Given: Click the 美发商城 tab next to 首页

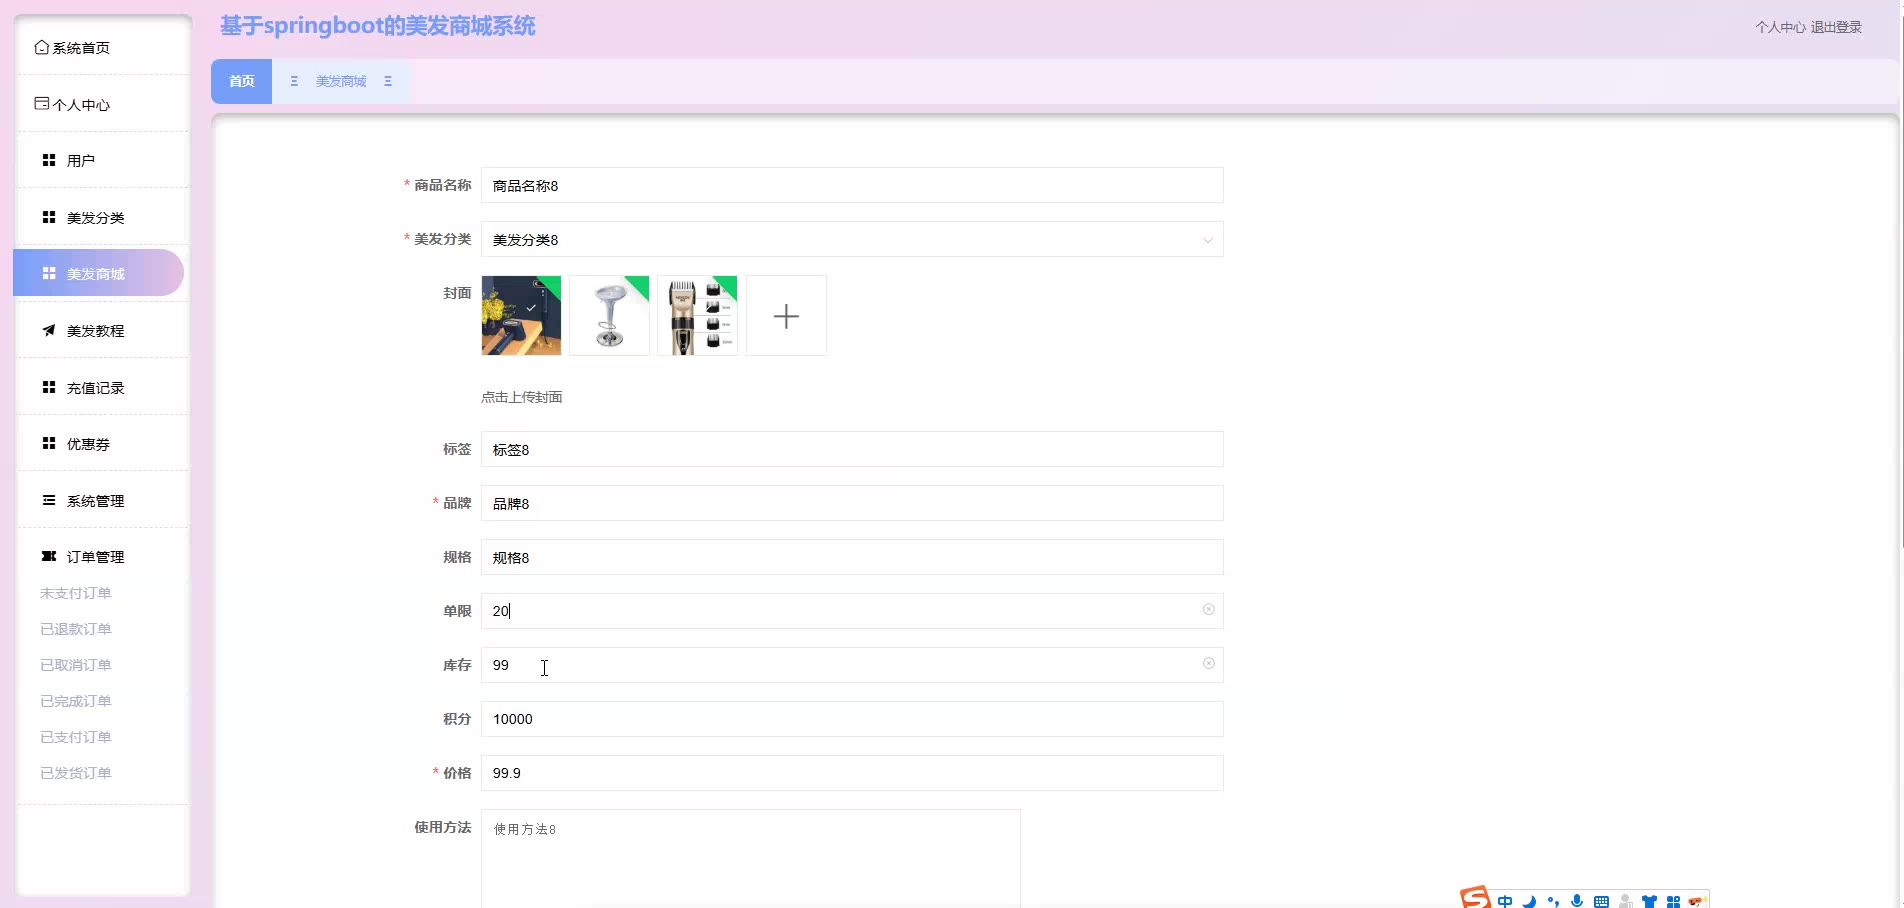Looking at the screenshot, I should [x=341, y=81].
